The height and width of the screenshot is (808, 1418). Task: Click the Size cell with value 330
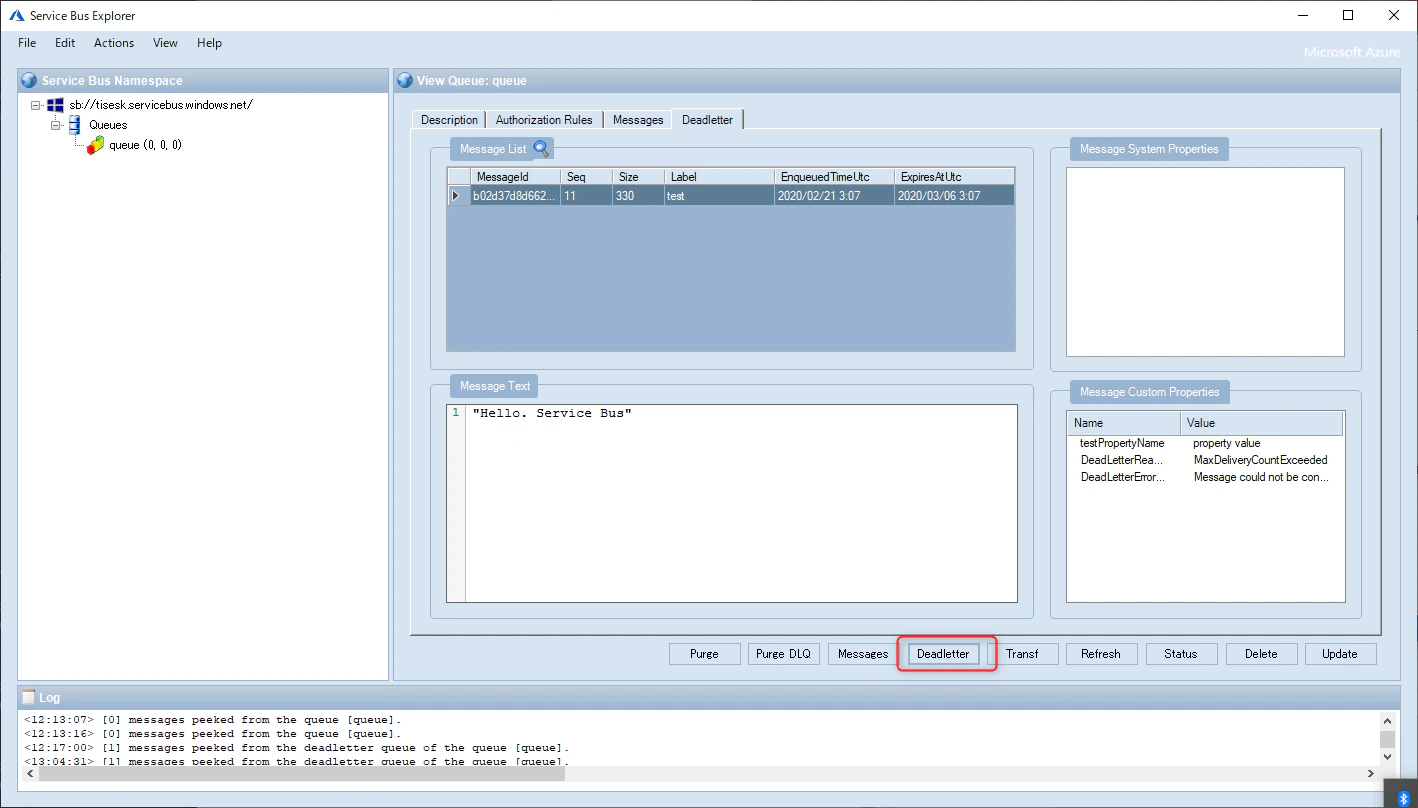coord(638,196)
